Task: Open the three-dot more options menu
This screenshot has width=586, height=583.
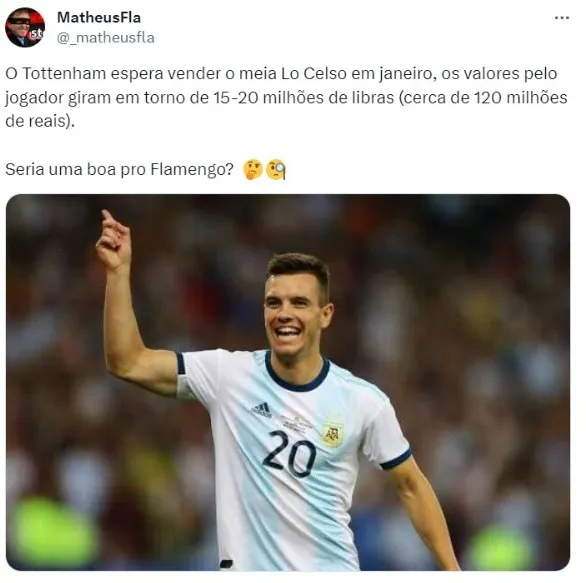Action: pos(562,18)
